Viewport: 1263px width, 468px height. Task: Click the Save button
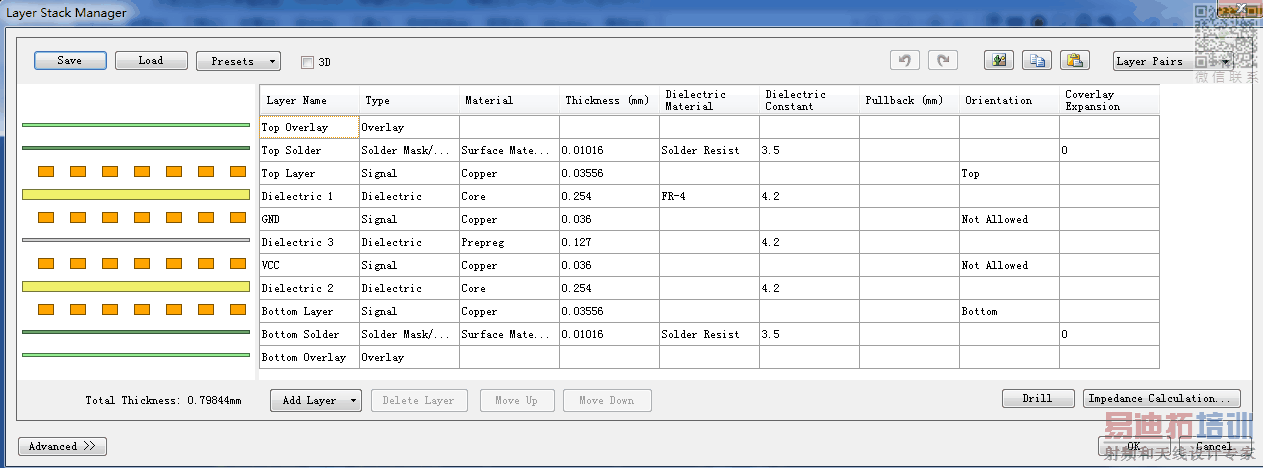click(70, 60)
